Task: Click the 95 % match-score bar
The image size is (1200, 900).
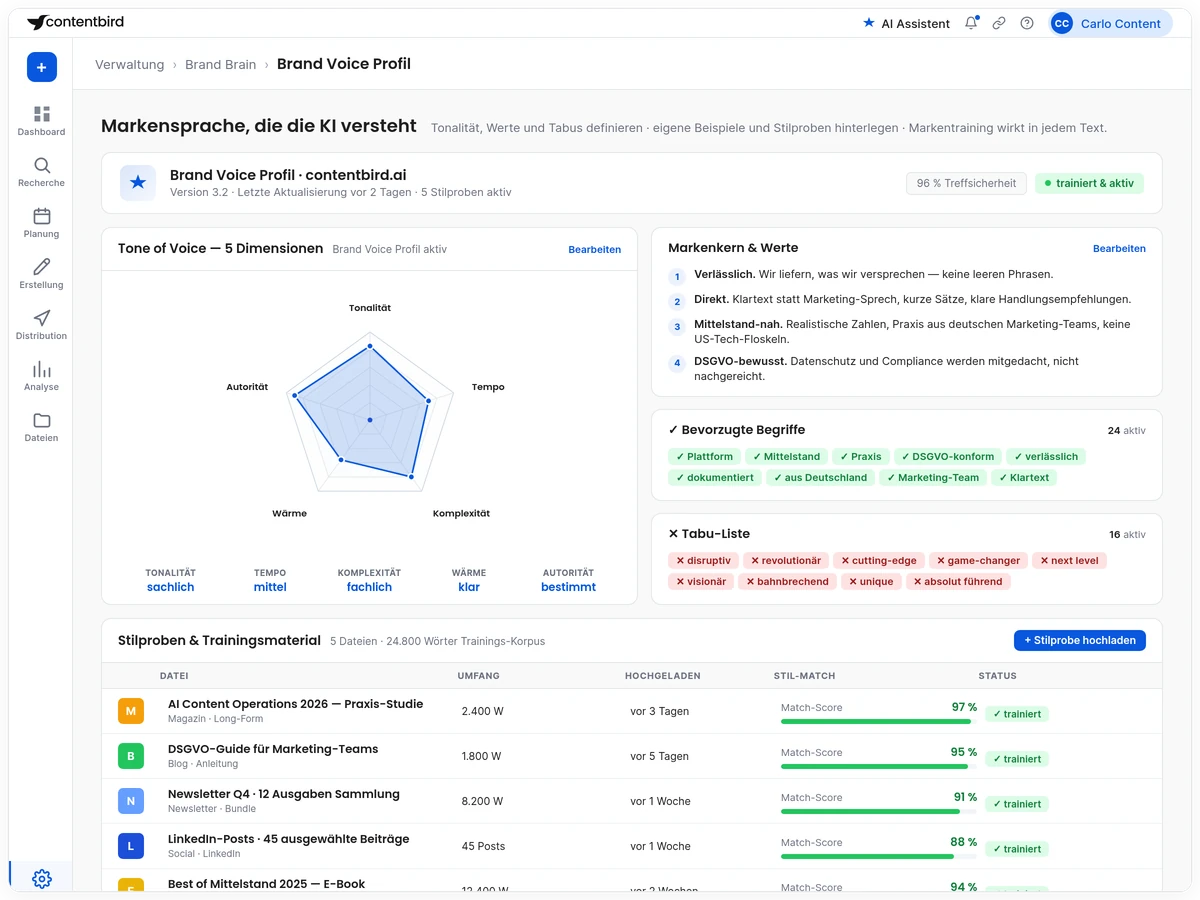Action: 879,766
